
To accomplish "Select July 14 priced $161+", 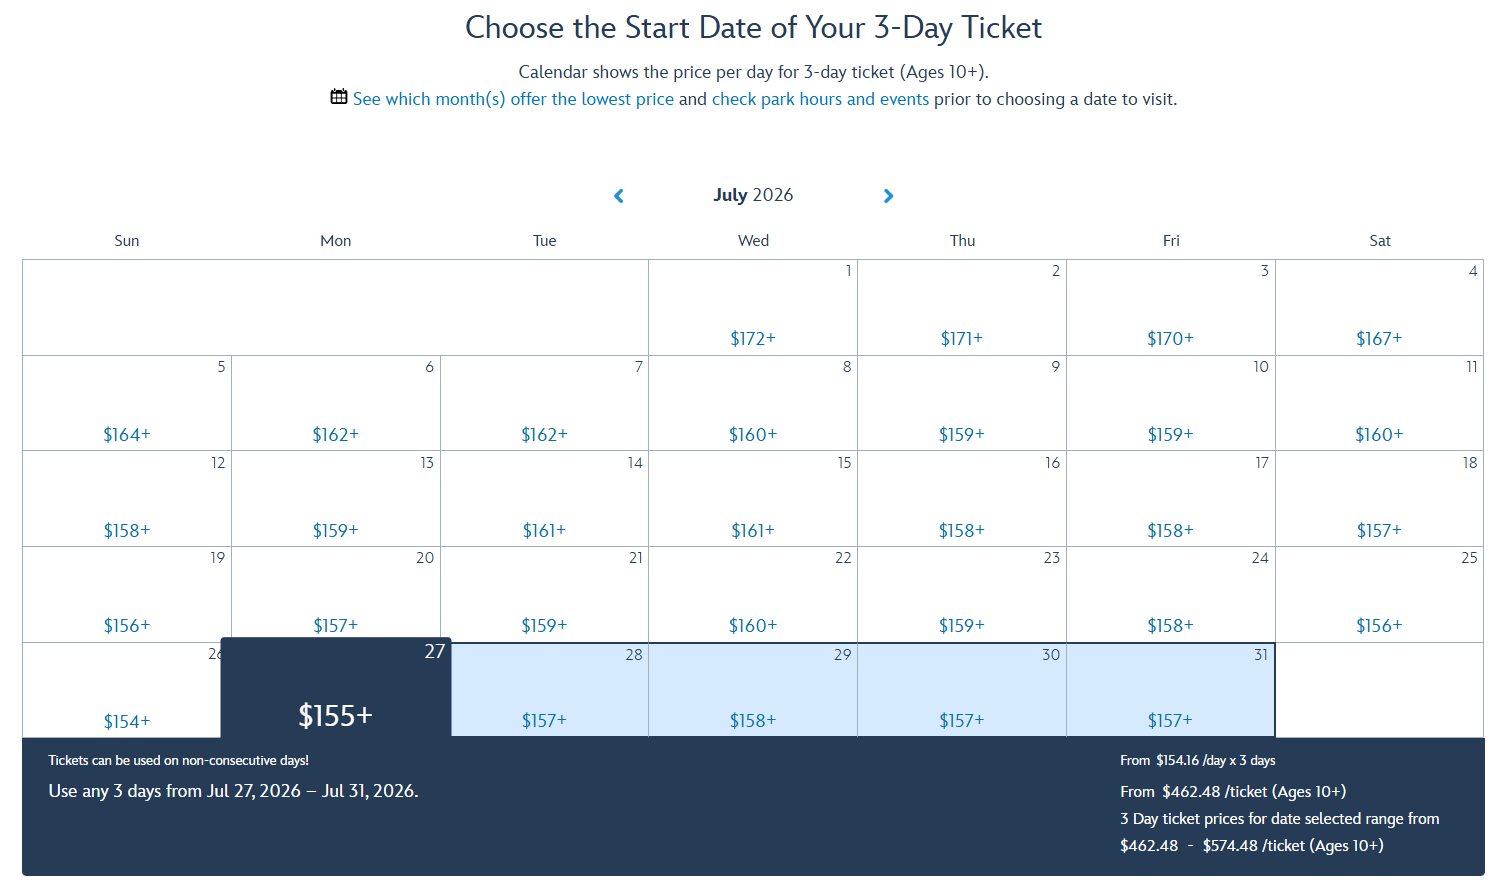I will (544, 499).
